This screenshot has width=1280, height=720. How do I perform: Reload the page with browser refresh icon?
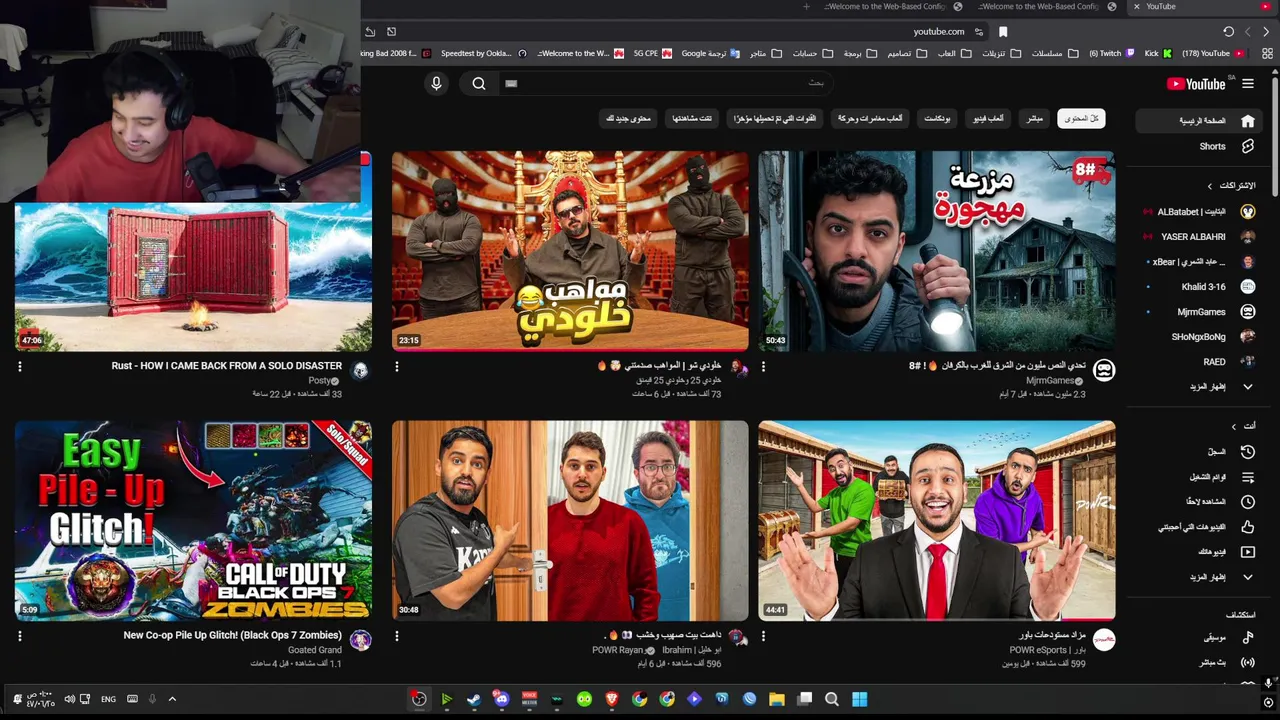pyautogui.click(x=1229, y=32)
